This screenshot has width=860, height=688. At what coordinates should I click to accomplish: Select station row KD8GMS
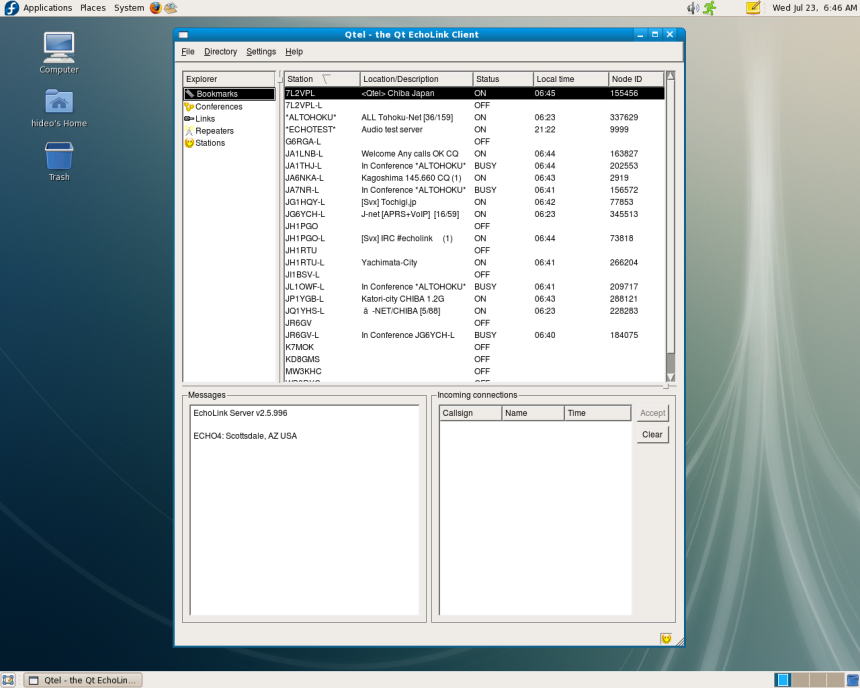click(474, 359)
